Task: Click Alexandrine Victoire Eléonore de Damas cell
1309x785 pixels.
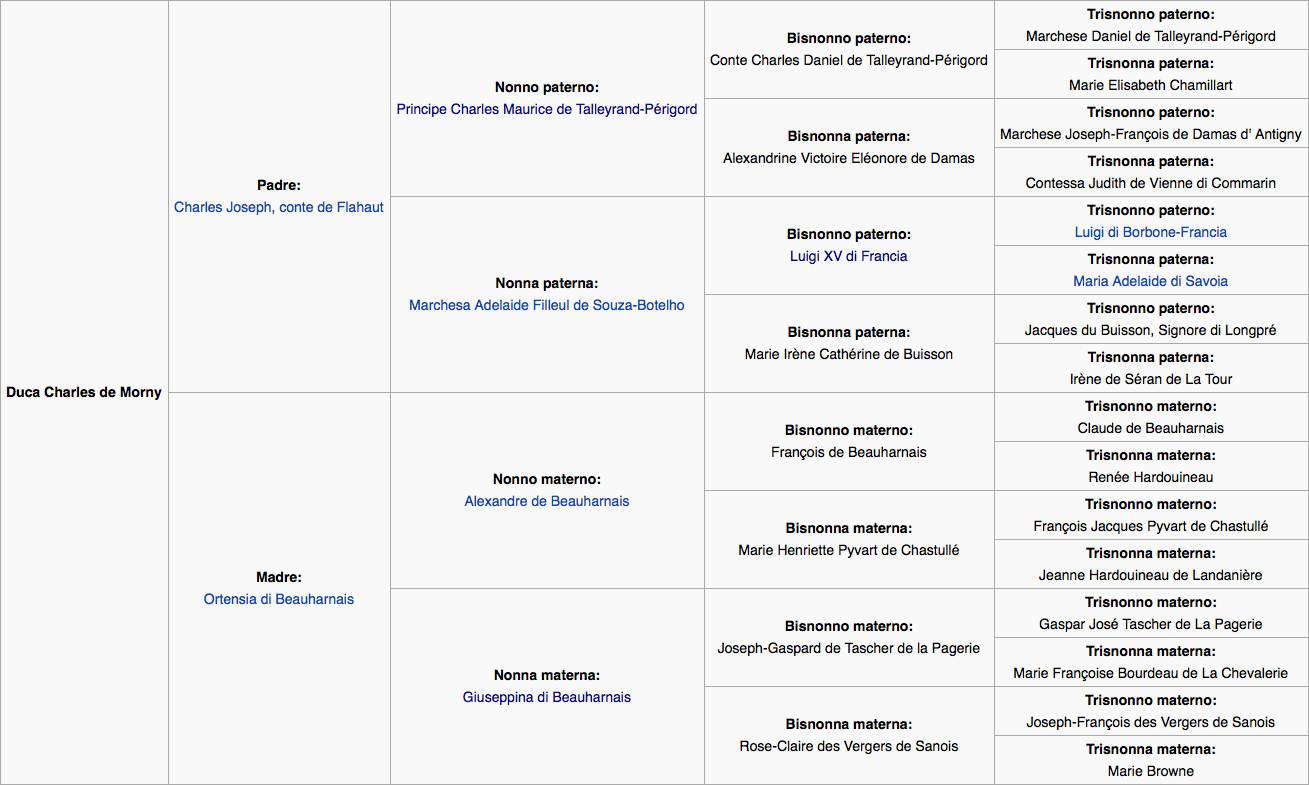Action: coord(848,158)
